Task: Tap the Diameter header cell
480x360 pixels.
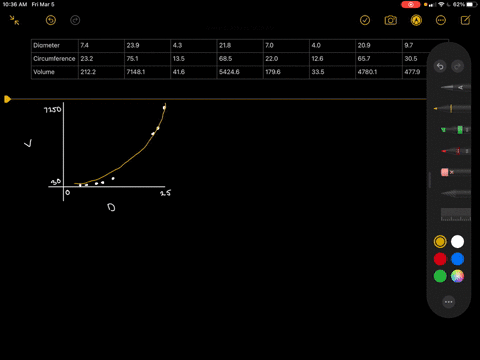Action: [x=55, y=45]
